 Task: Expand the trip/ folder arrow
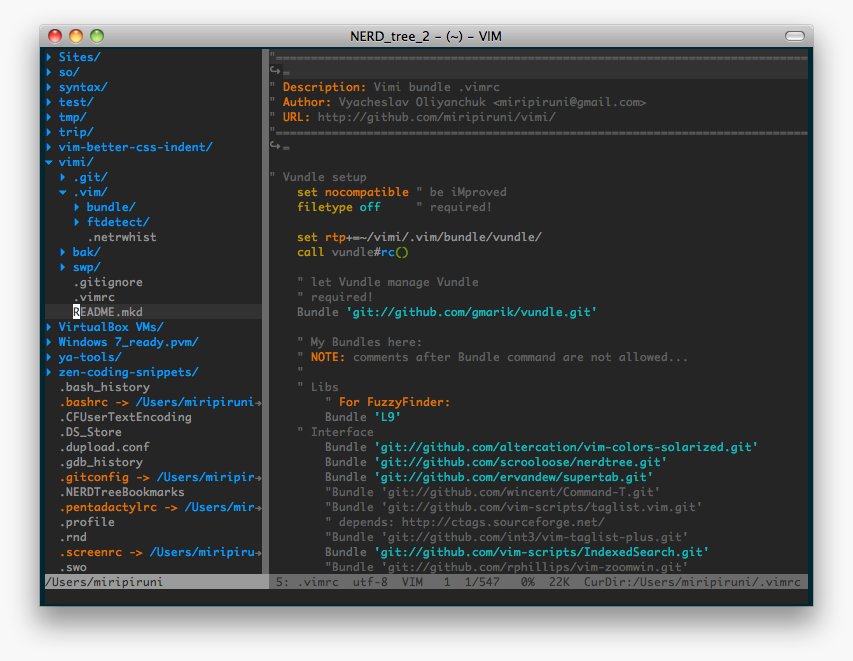point(49,132)
